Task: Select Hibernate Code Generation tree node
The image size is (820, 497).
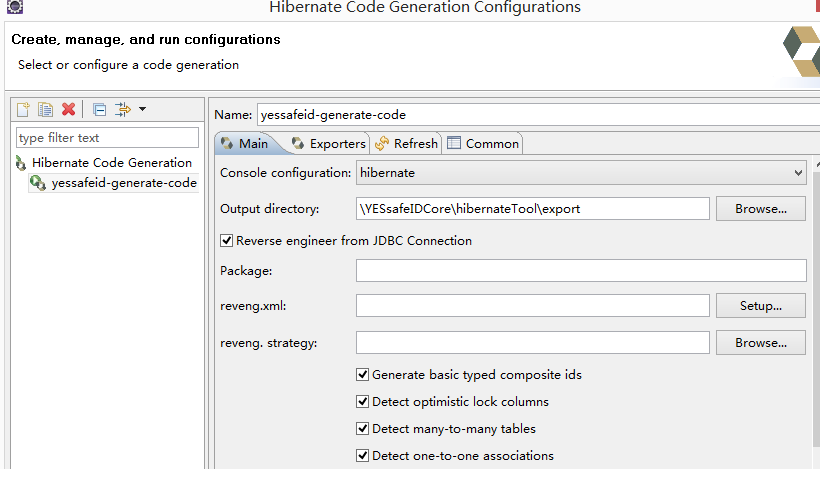Action: (111, 163)
